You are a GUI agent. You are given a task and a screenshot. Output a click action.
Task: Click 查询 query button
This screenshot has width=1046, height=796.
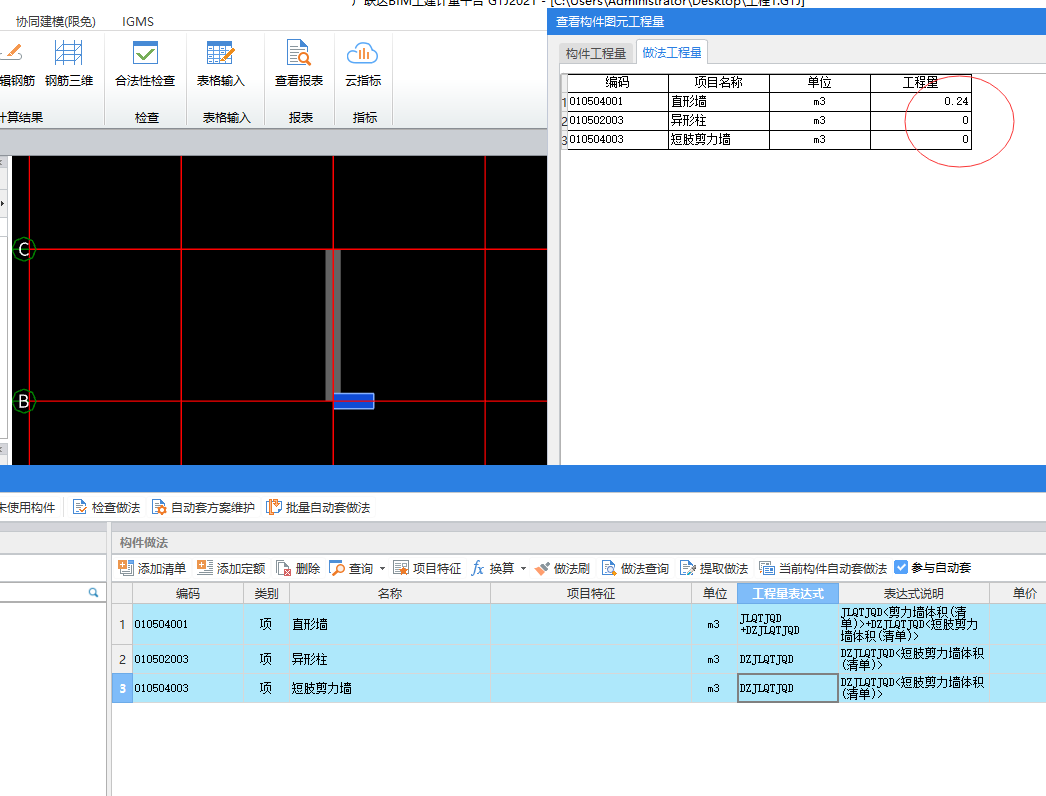[352, 568]
